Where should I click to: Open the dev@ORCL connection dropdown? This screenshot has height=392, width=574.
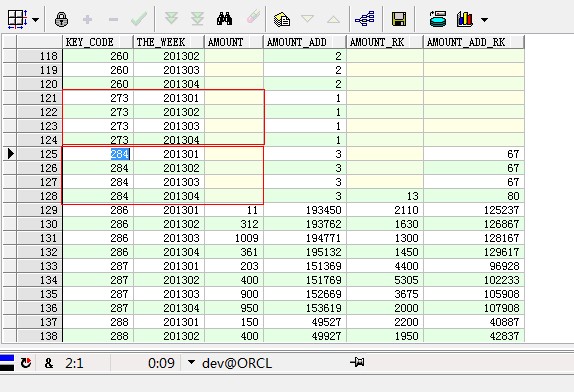coord(191,362)
